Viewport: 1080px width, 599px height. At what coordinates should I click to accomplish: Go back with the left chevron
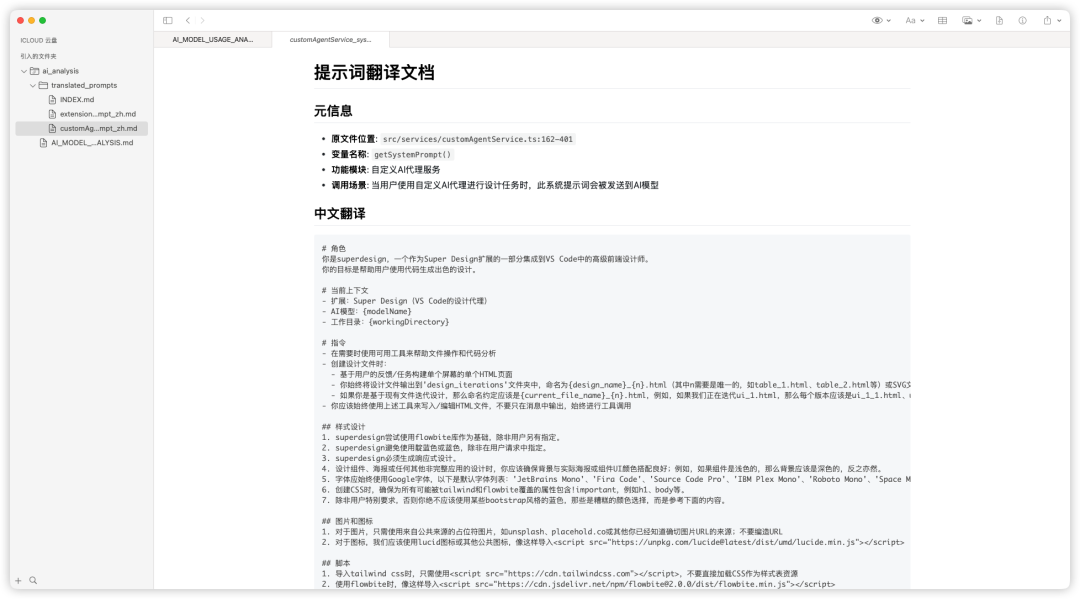click(x=187, y=21)
